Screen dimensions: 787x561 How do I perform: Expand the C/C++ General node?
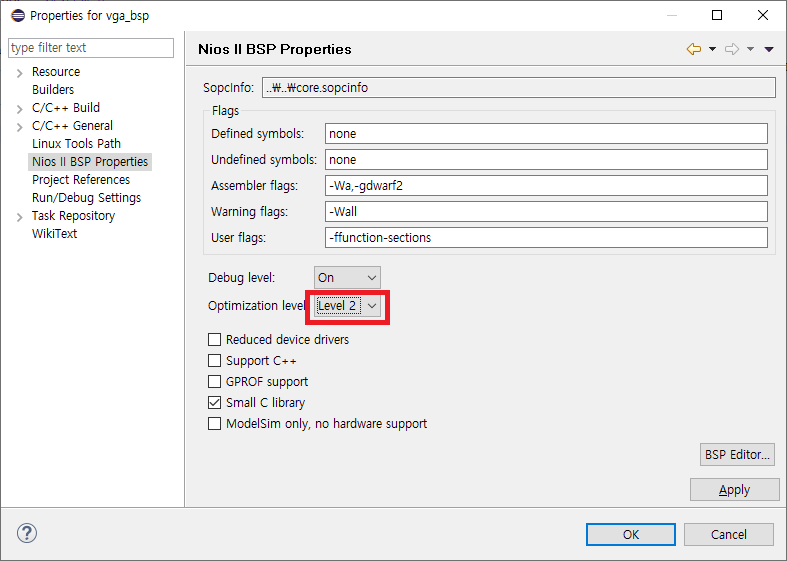20,127
